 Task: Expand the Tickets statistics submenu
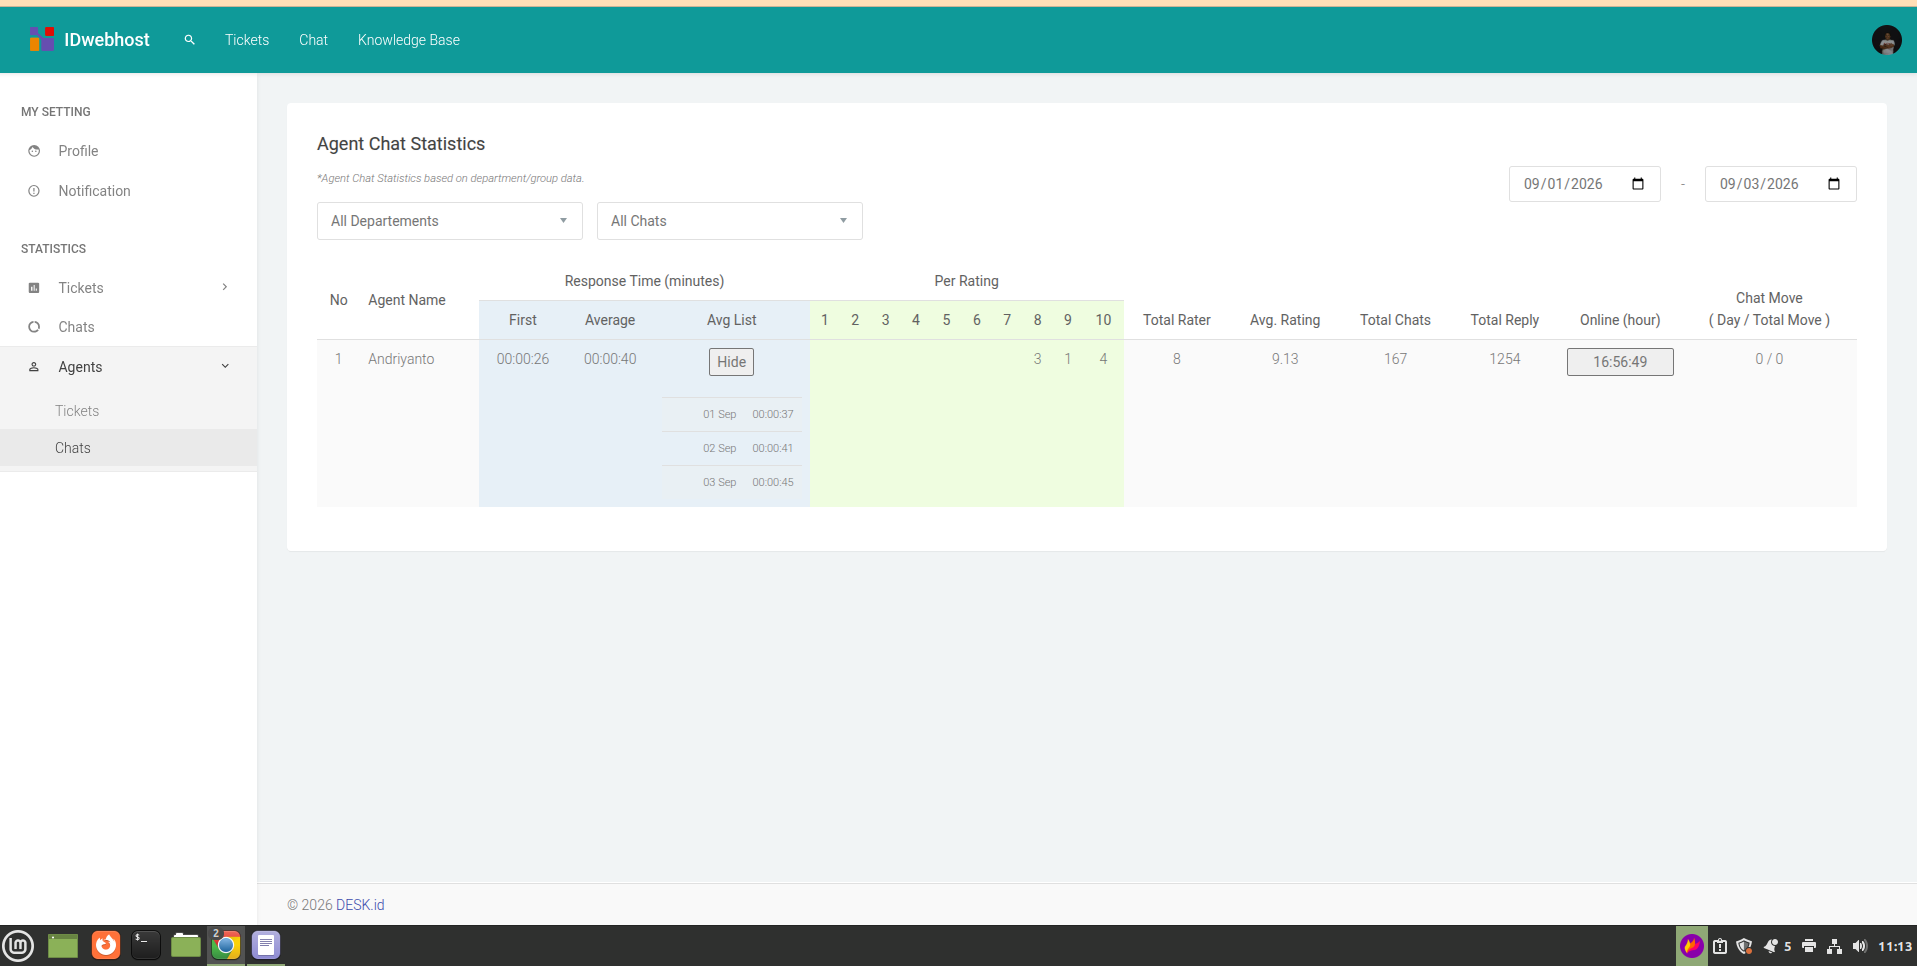(x=128, y=288)
